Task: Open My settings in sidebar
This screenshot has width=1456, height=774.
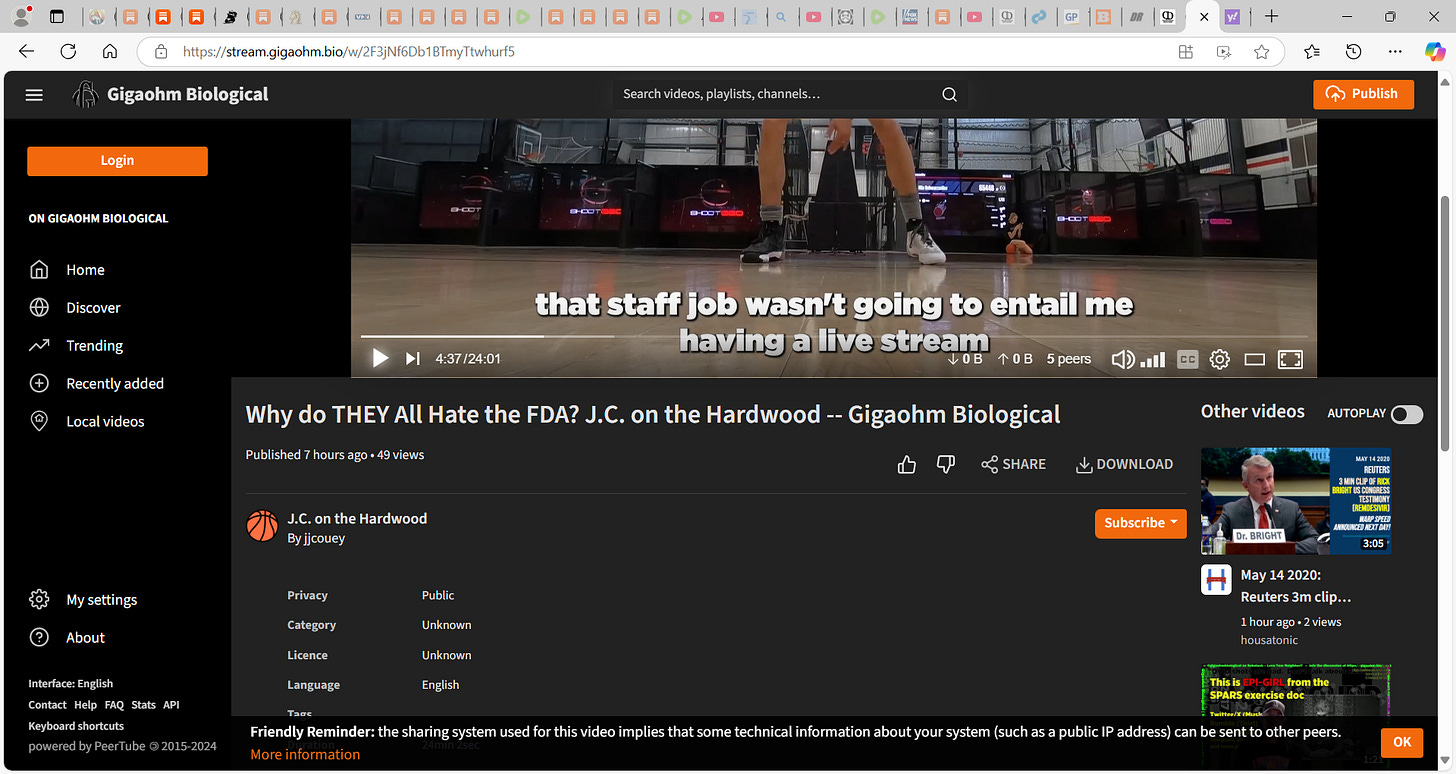Action: coord(84,600)
